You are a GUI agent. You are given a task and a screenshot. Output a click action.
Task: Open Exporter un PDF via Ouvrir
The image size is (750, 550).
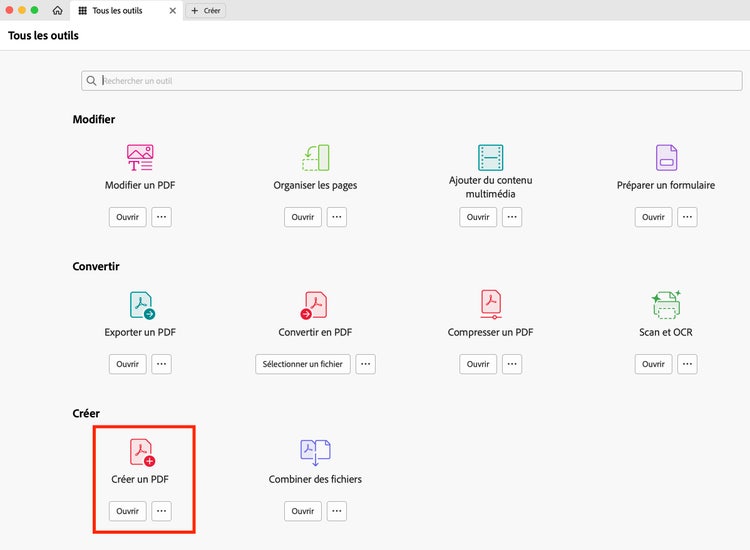click(127, 364)
